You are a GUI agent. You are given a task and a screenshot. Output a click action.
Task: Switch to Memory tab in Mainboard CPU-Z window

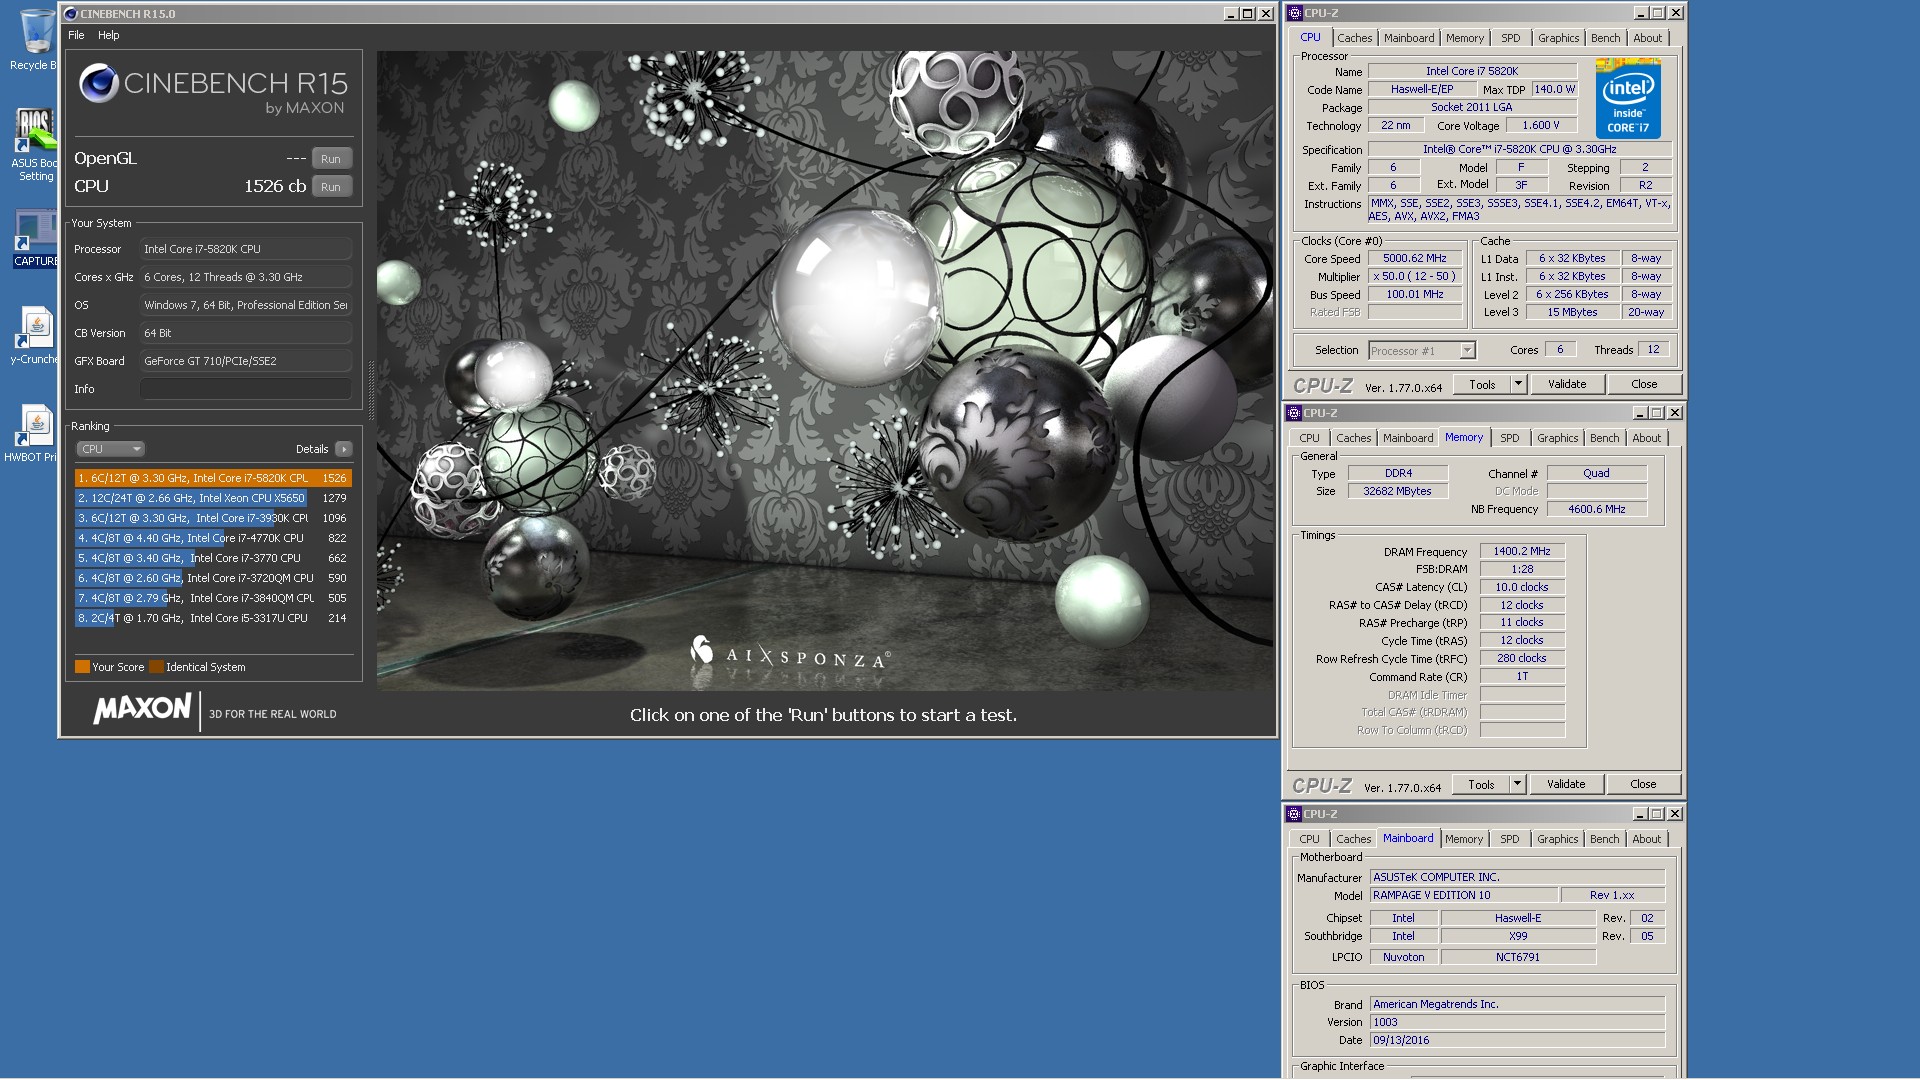click(x=1463, y=839)
